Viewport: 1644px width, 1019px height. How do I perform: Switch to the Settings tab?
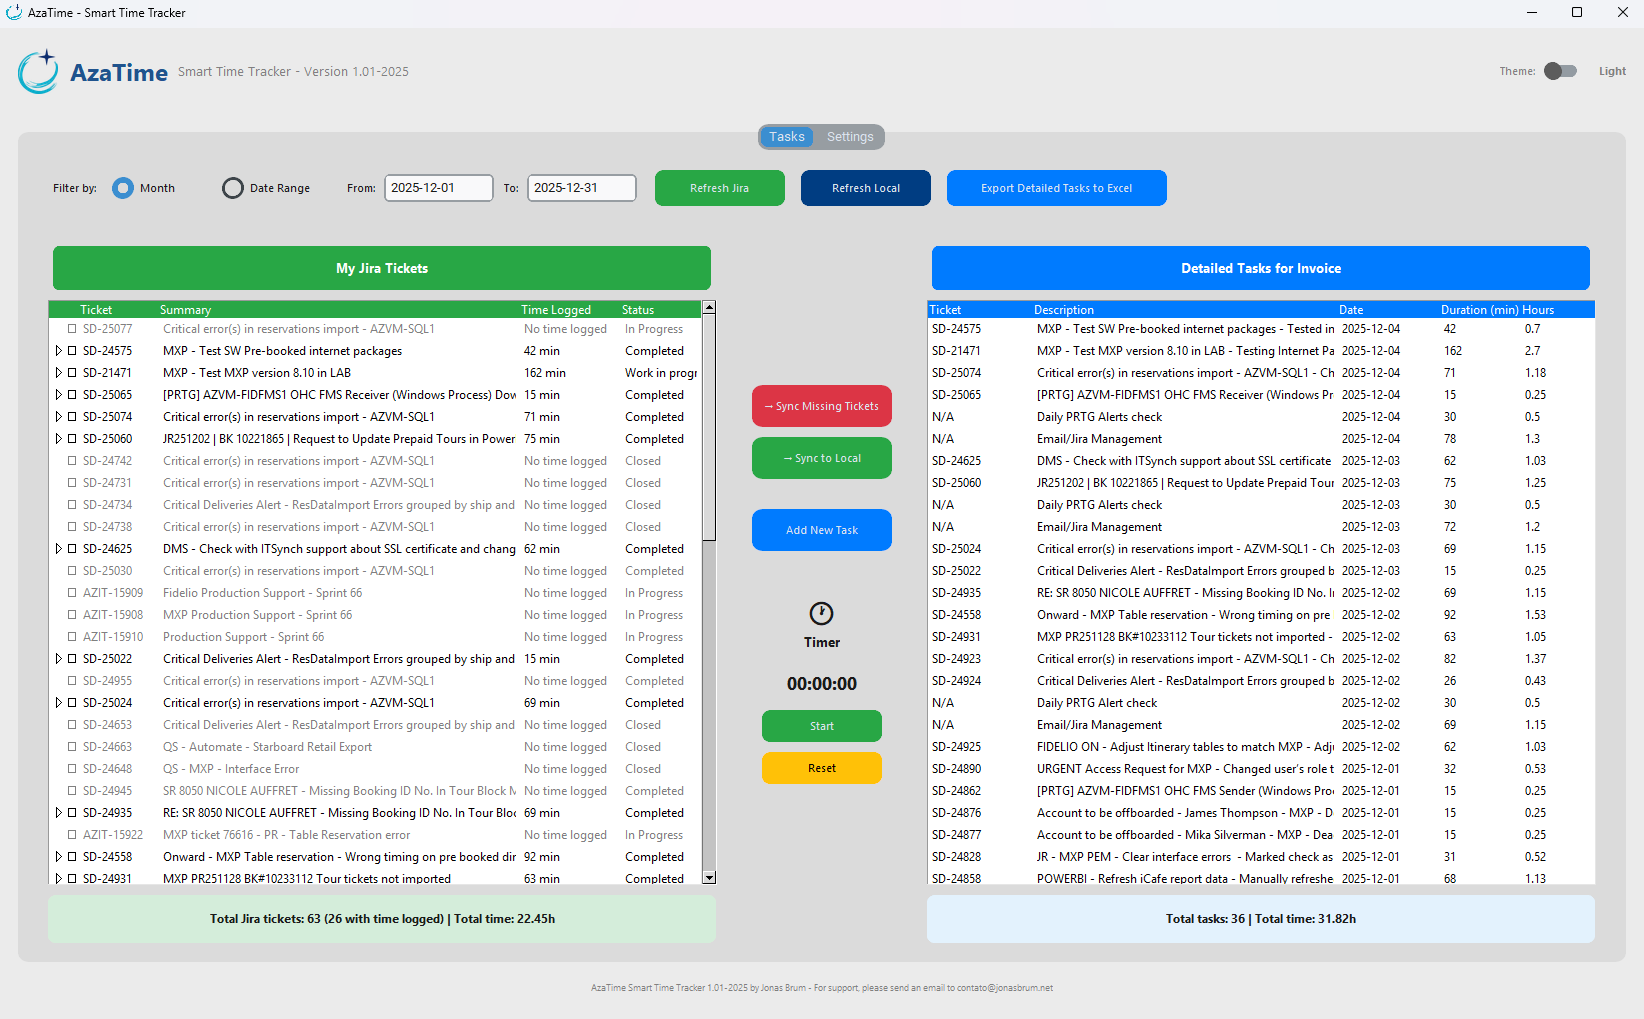point(850,137)
